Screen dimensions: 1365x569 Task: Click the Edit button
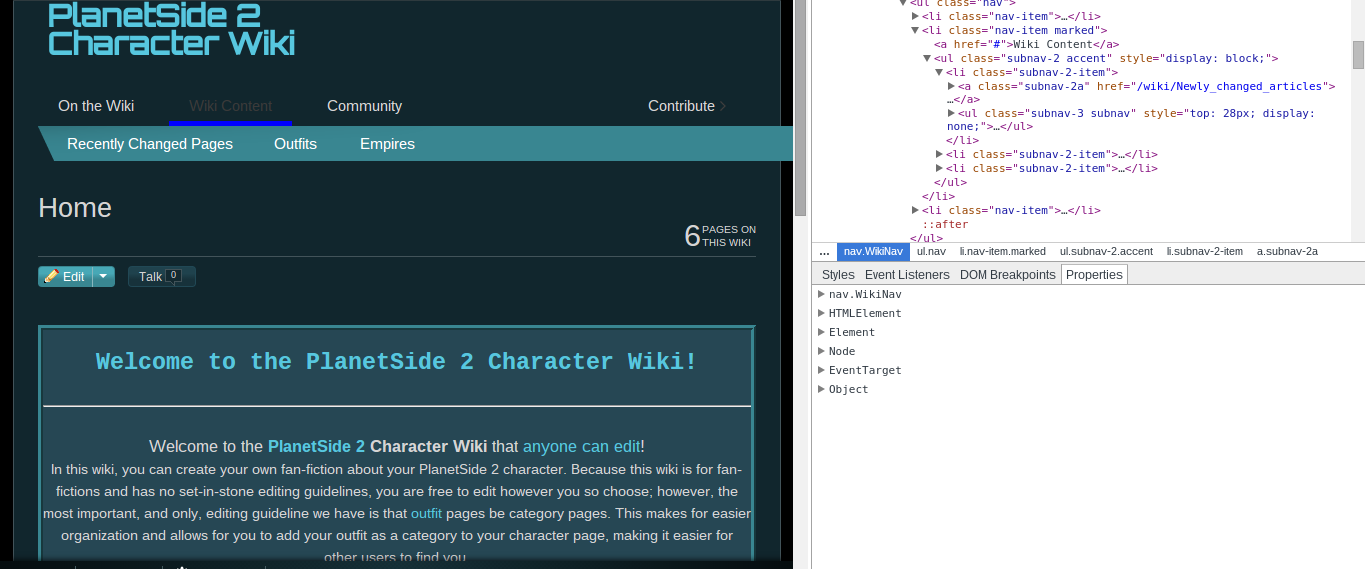65,277
